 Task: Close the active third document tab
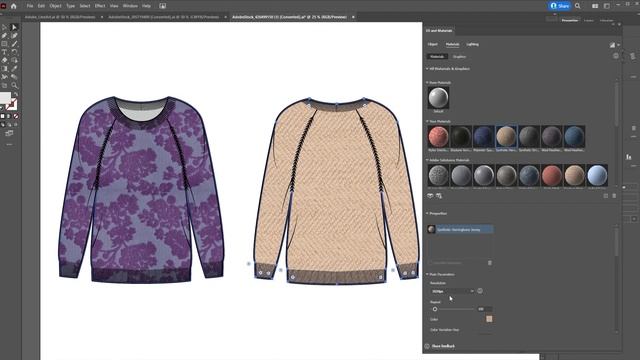(353, 17)
